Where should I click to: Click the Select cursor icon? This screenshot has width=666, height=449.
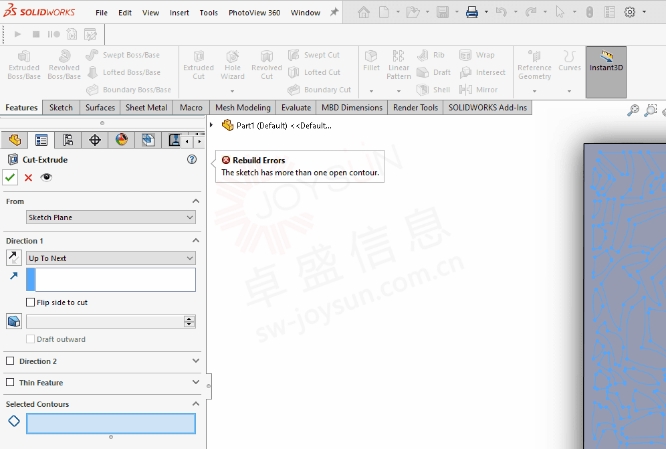(560, 12)
